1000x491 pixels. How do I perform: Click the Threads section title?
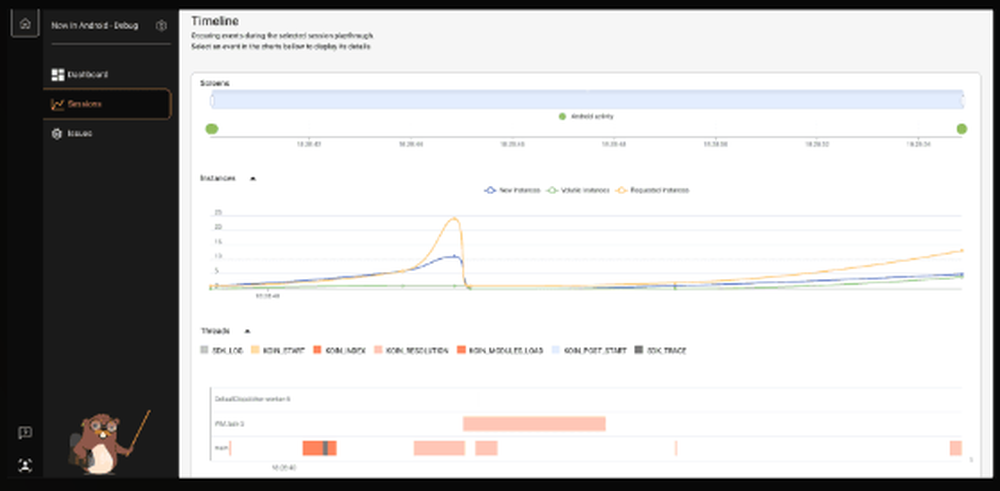[x=214, y=332]
